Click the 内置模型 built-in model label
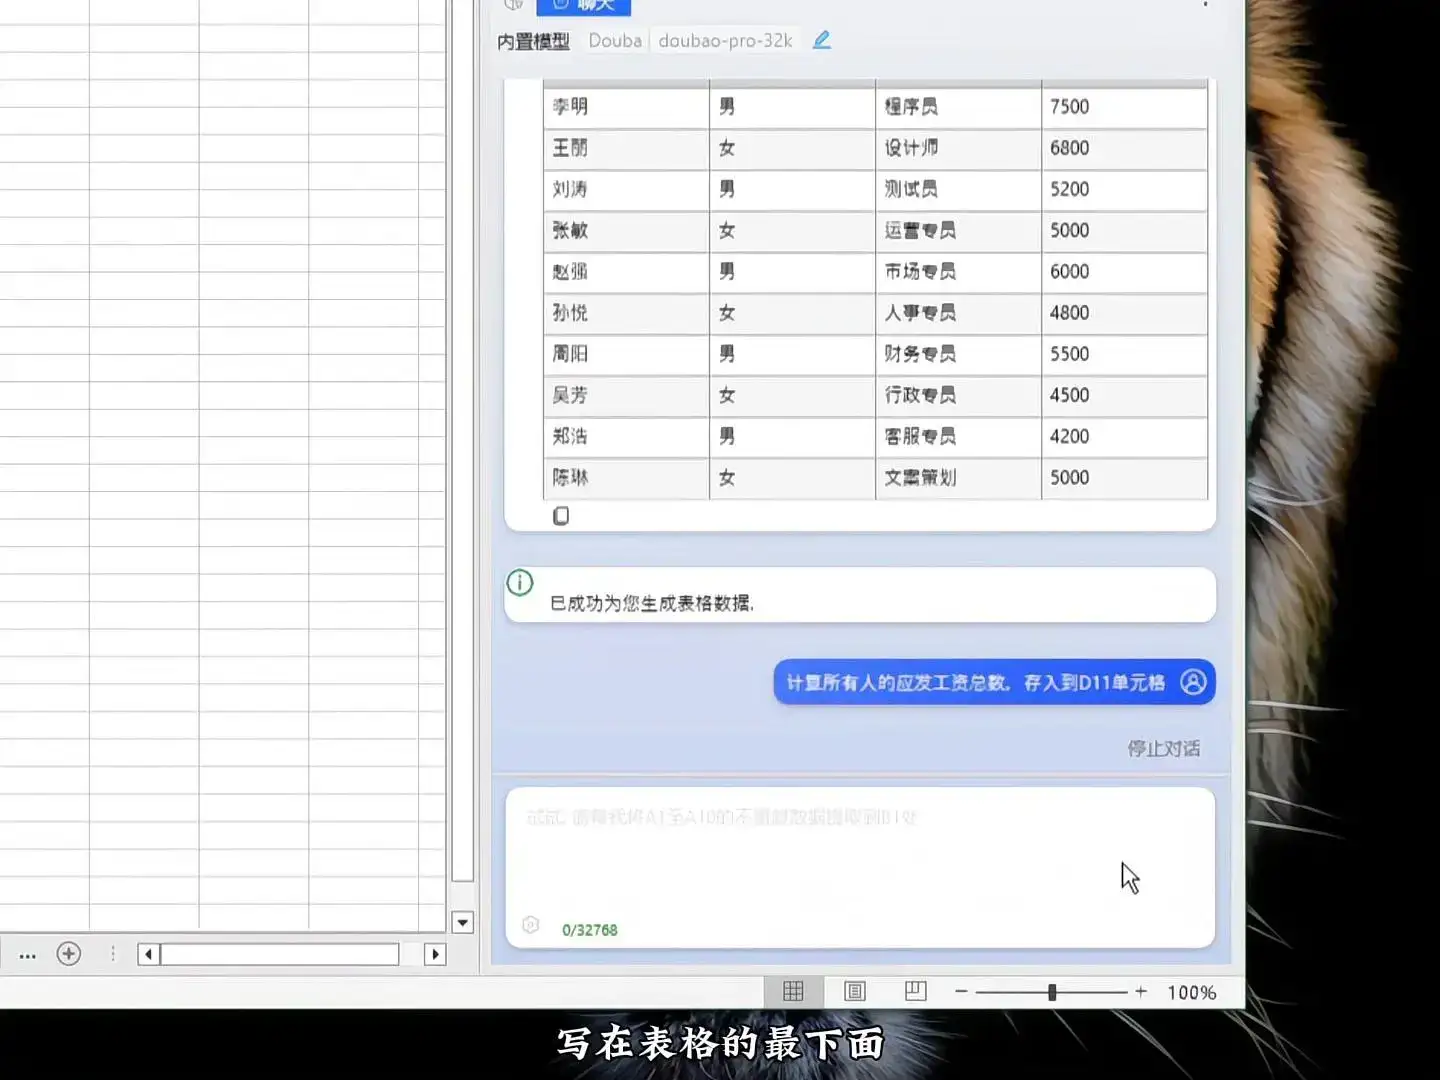 pos(531,42)
